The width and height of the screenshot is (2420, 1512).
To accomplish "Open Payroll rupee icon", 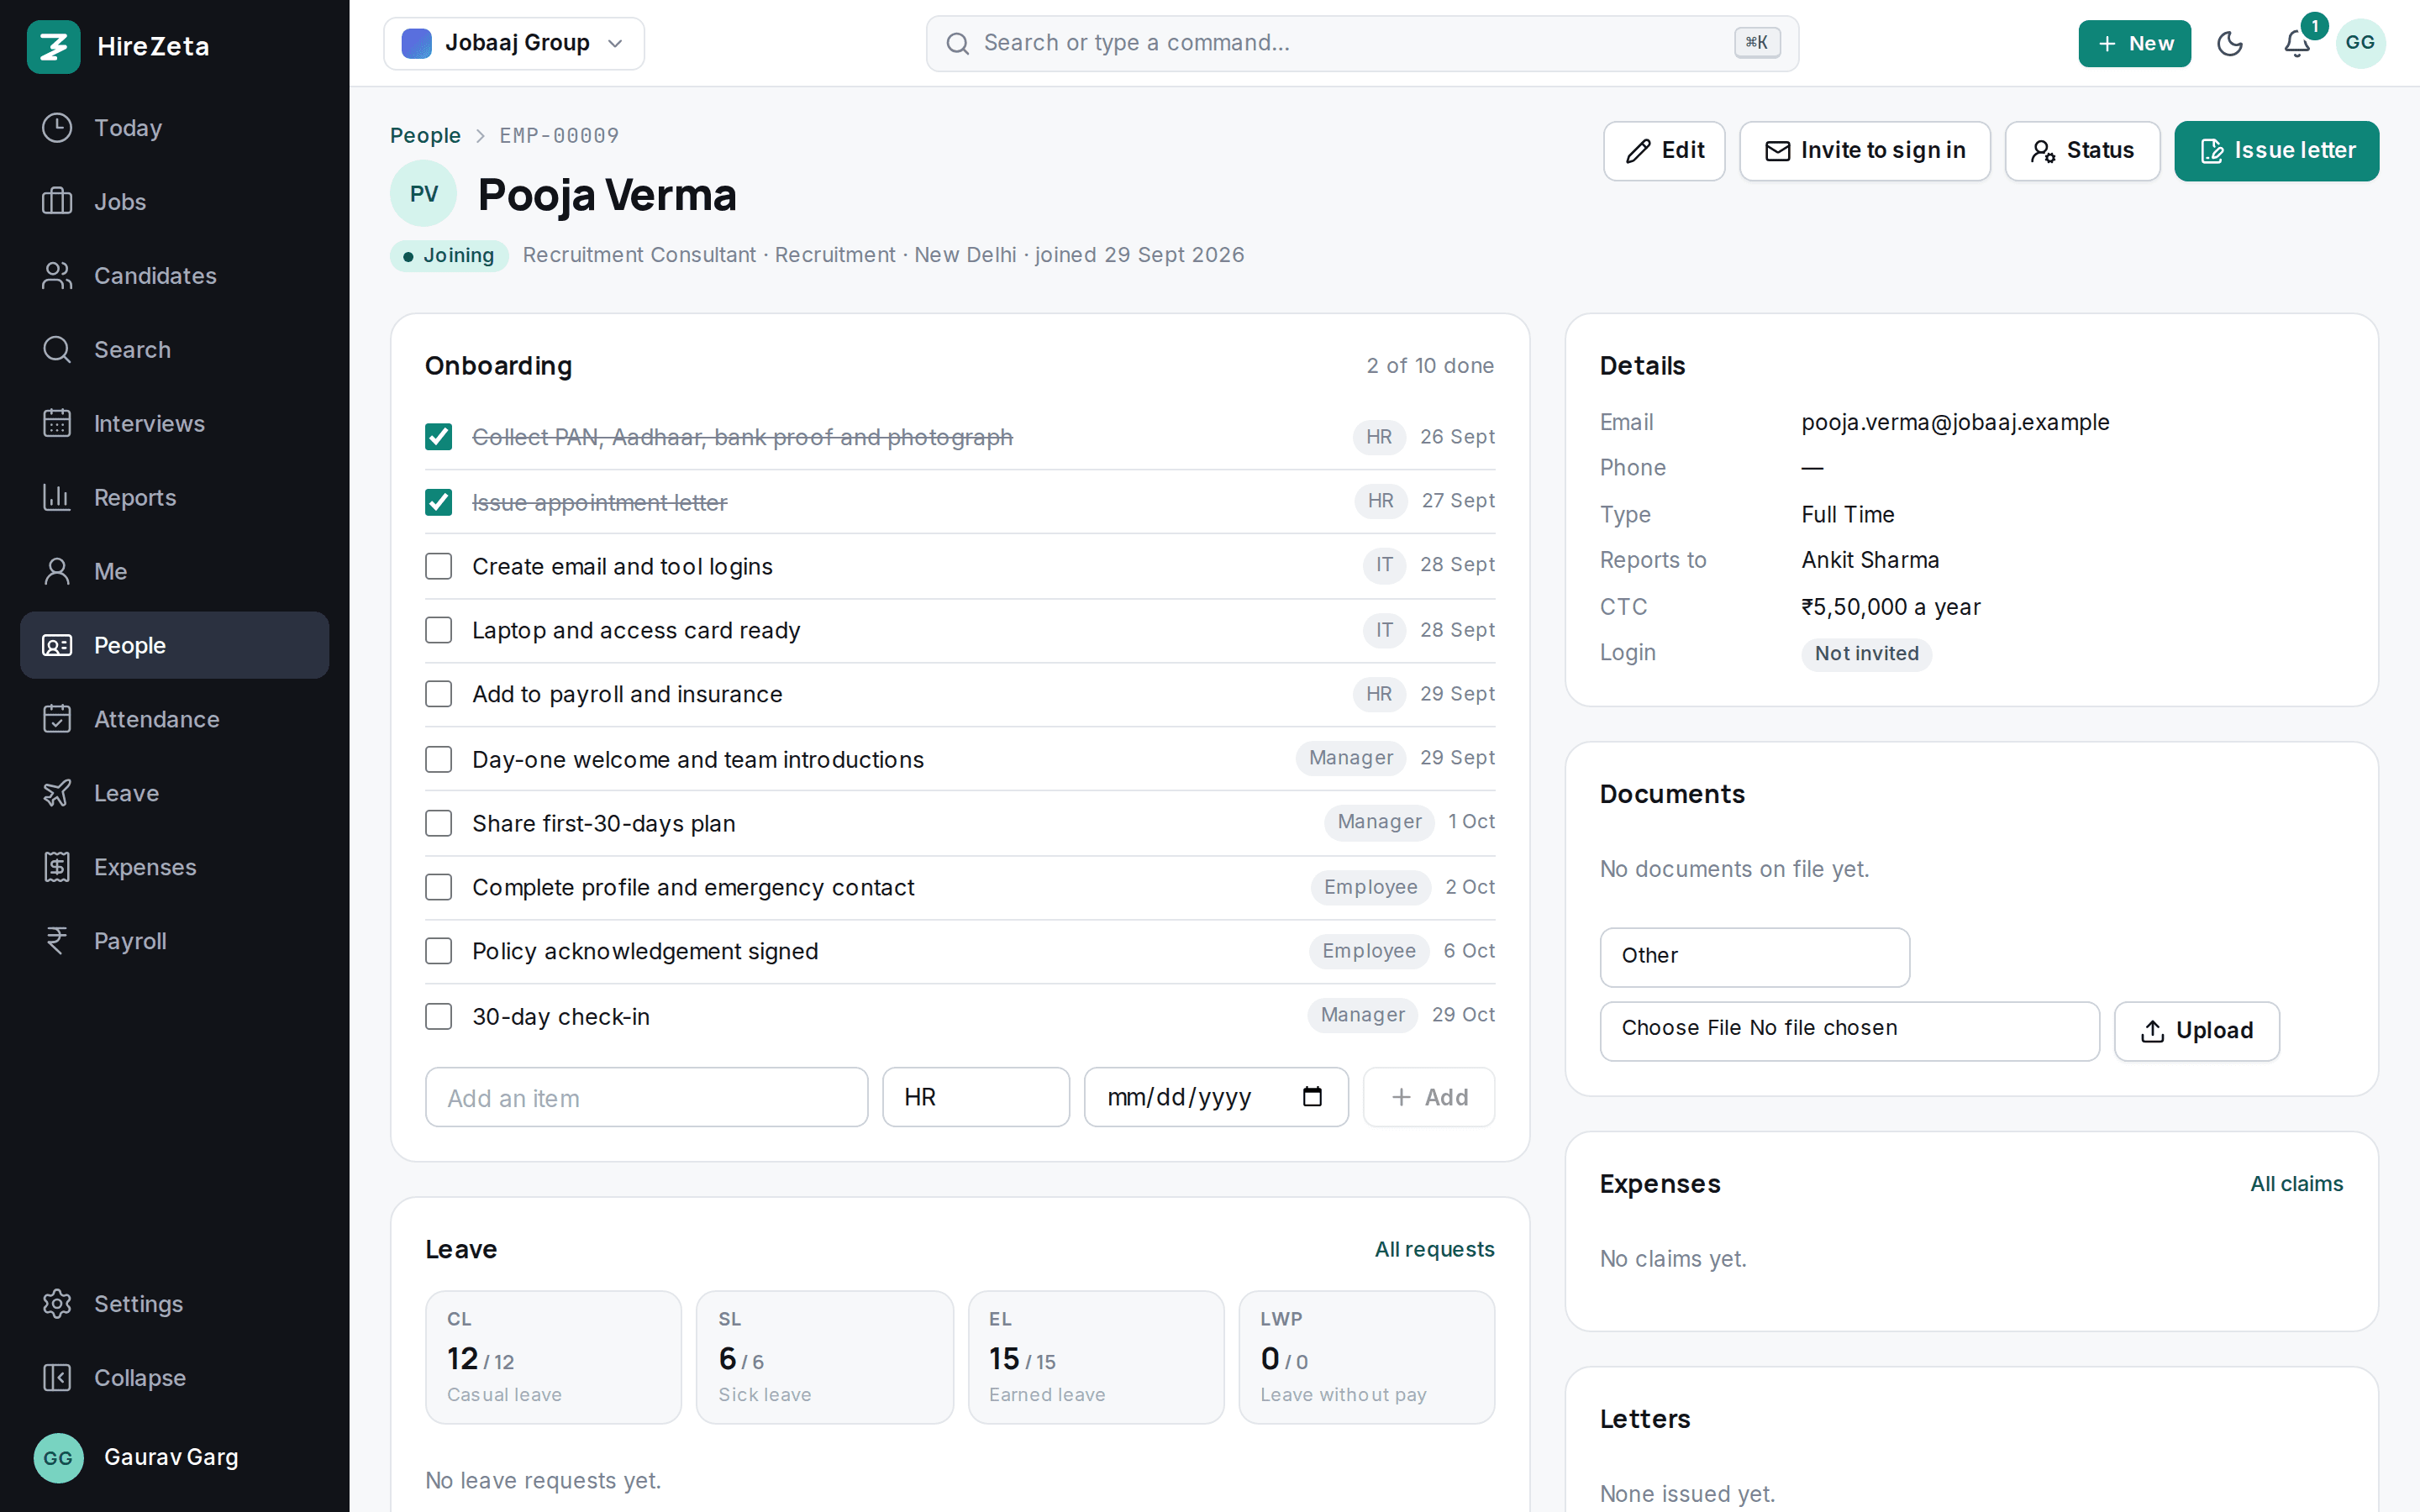I will pos(57,942).
